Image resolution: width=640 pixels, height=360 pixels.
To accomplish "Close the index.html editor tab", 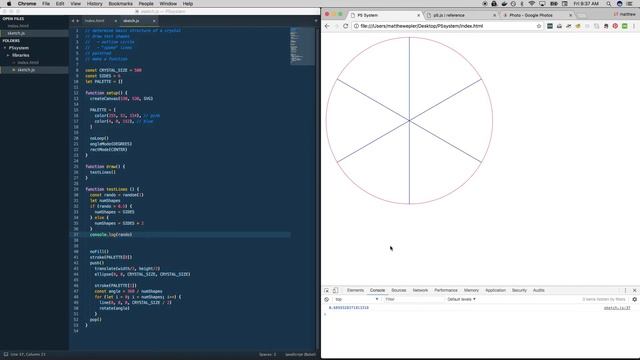I will [116, 21].
